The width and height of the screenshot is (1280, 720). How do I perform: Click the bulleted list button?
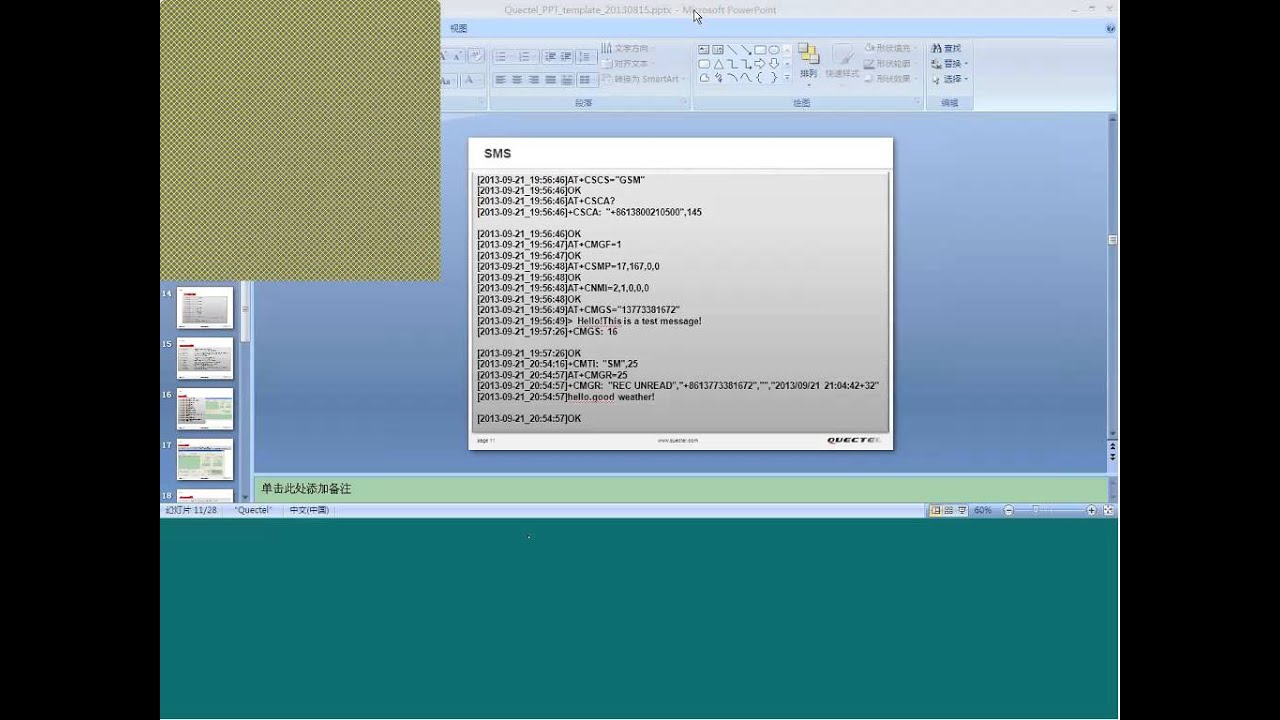point(501,57)
